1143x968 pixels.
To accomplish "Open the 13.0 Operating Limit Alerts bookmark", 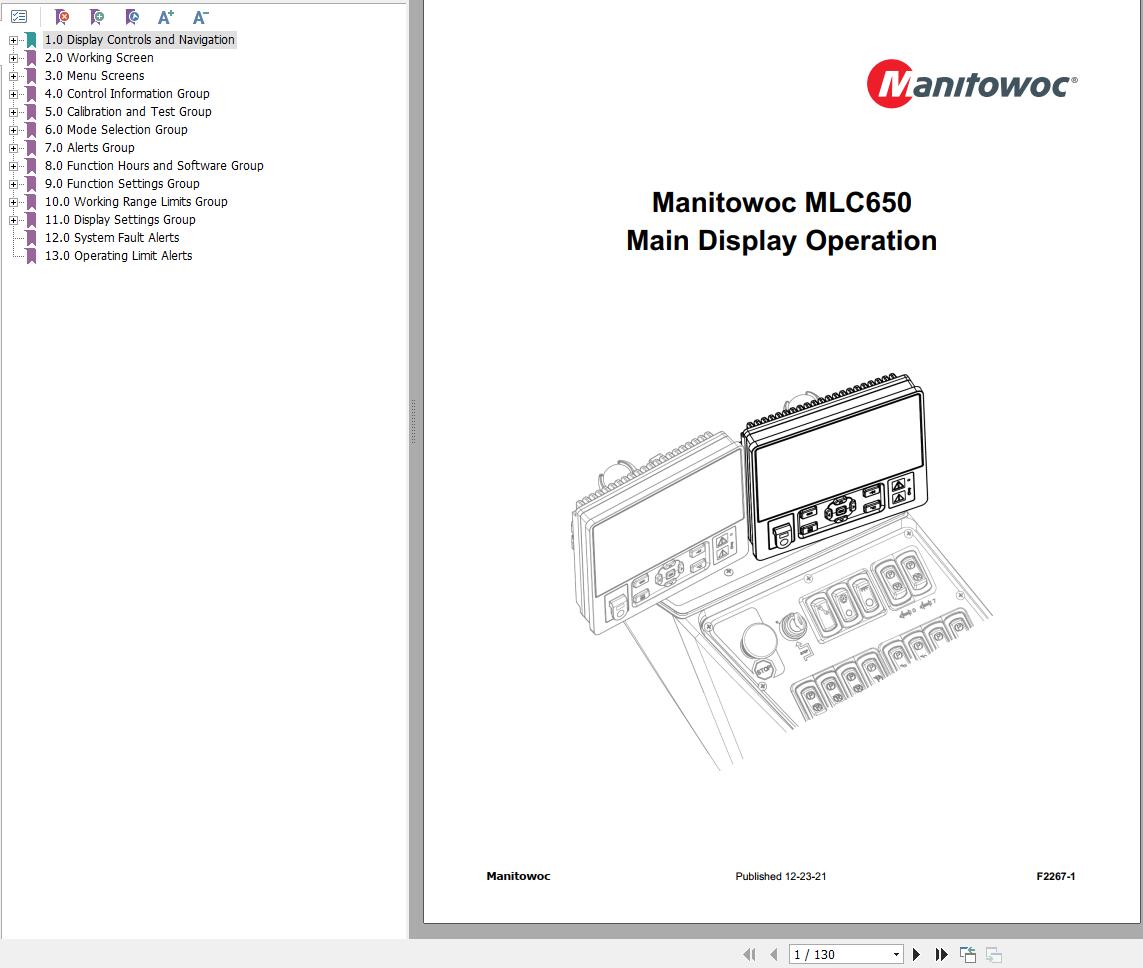I will pyautogui.click(x=120, y=255).
